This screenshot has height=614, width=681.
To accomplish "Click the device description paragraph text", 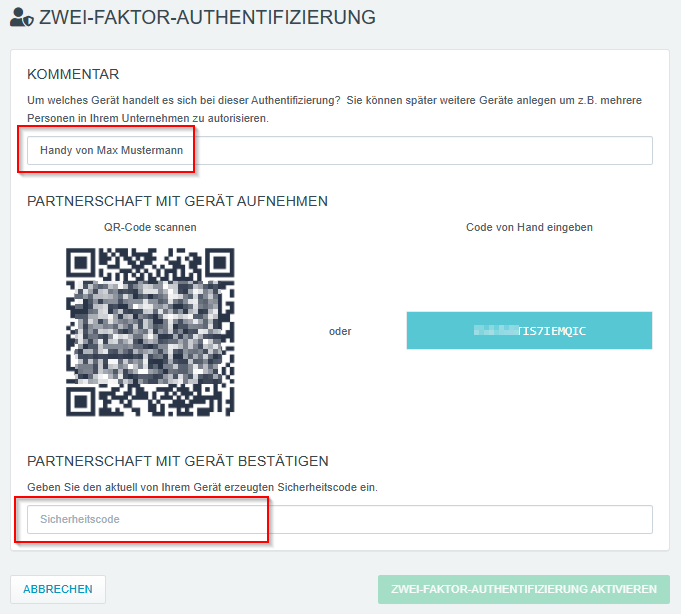I will tap(334, 109).
